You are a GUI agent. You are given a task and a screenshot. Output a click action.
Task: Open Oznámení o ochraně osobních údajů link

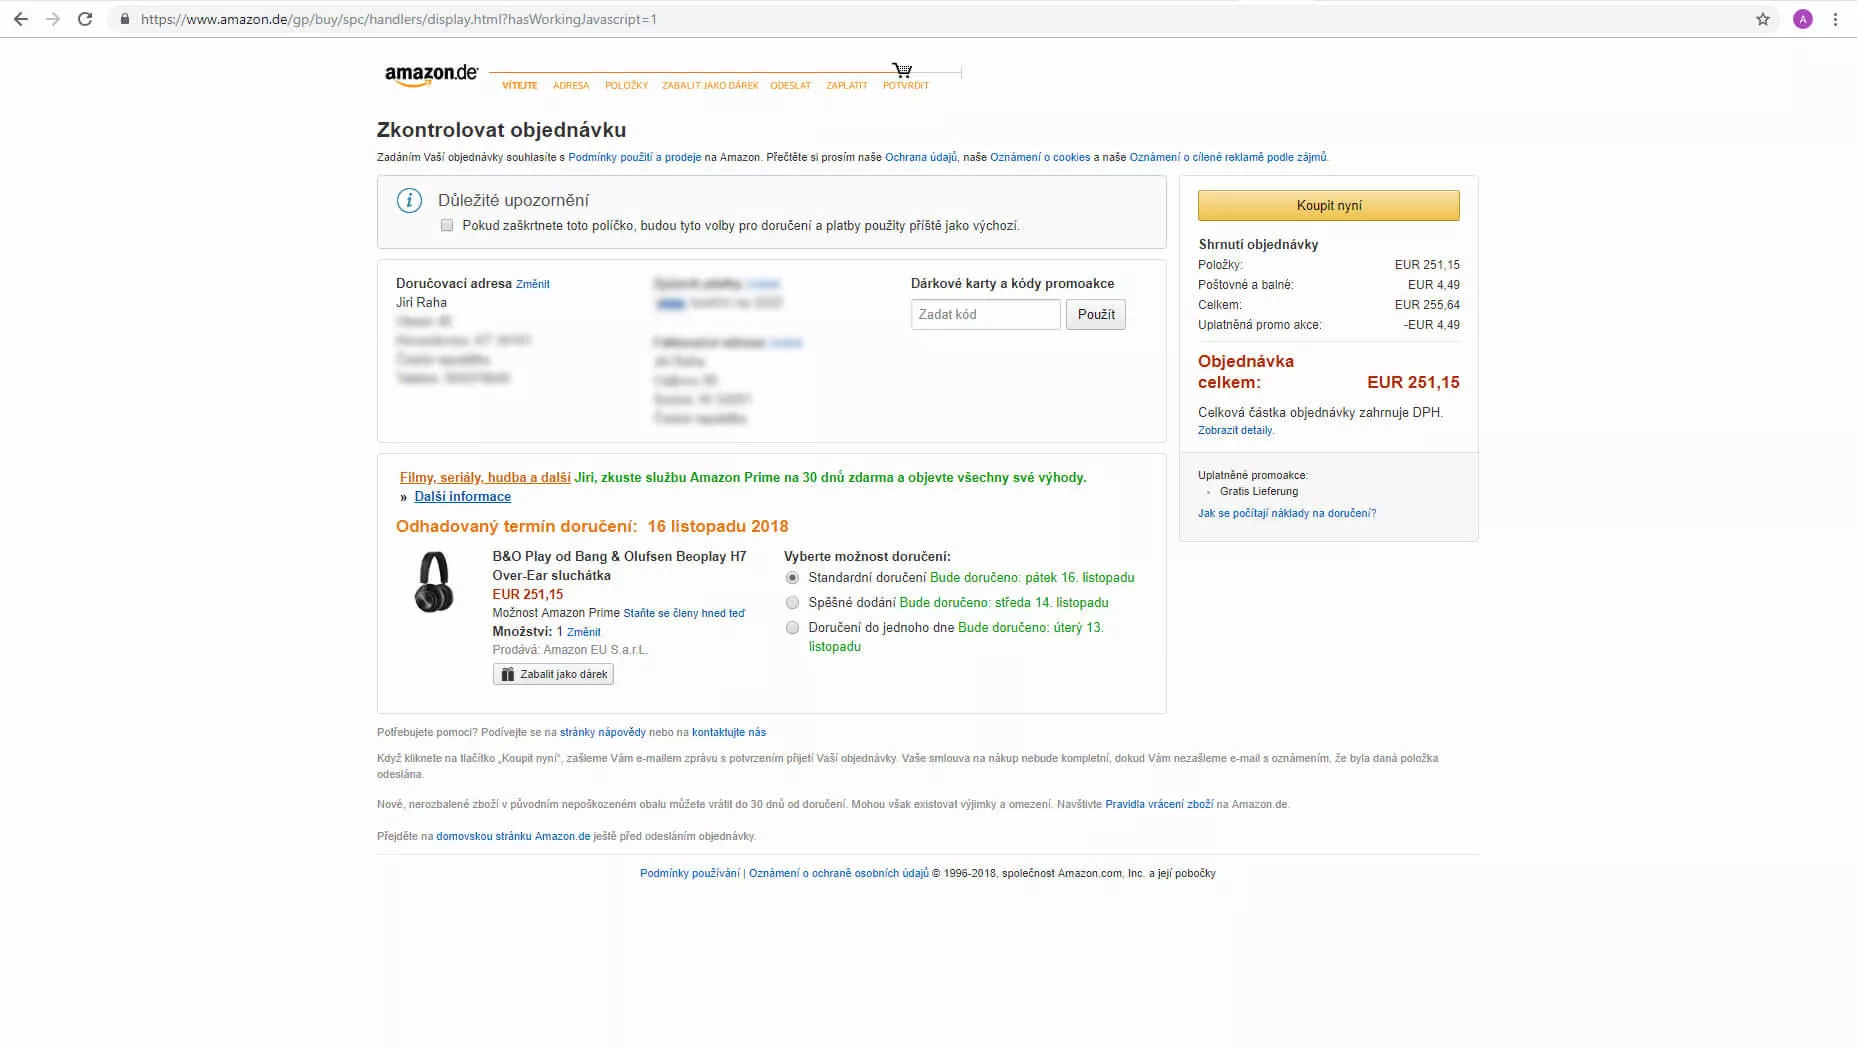pyautogui.click(x=839, y=873)
